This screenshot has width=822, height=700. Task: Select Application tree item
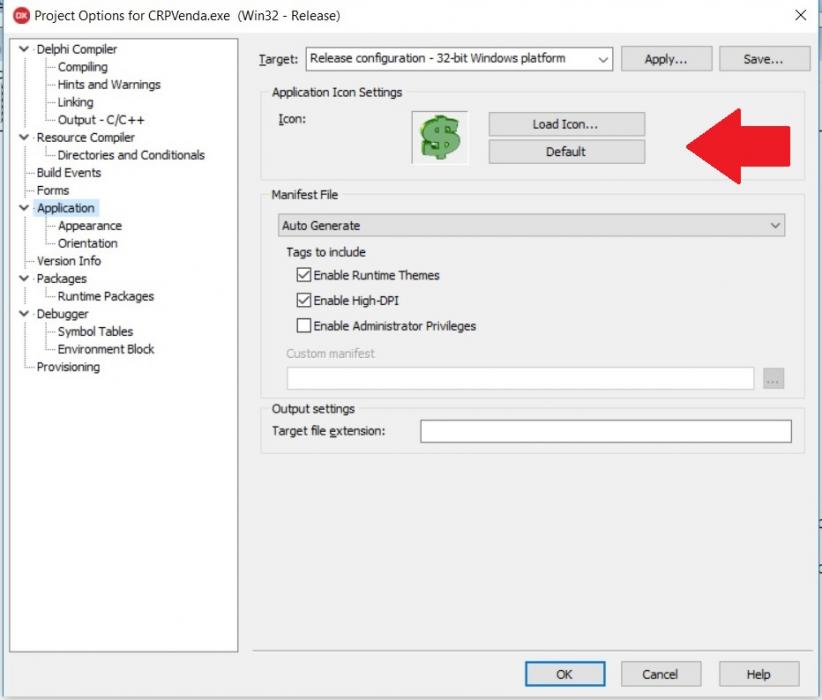point(66,208)
